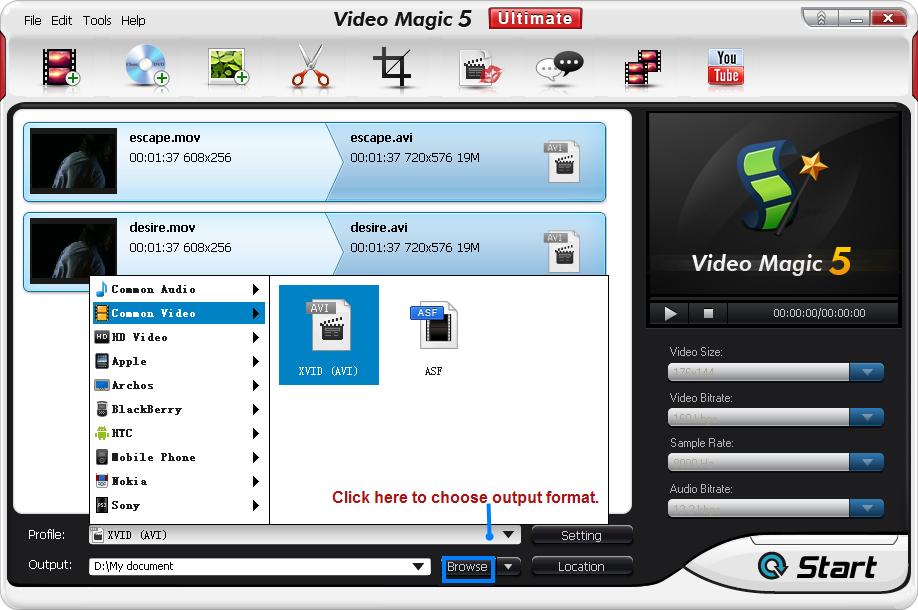
Task: Click the arrow next to Browse
Action: tap(509, 566)
